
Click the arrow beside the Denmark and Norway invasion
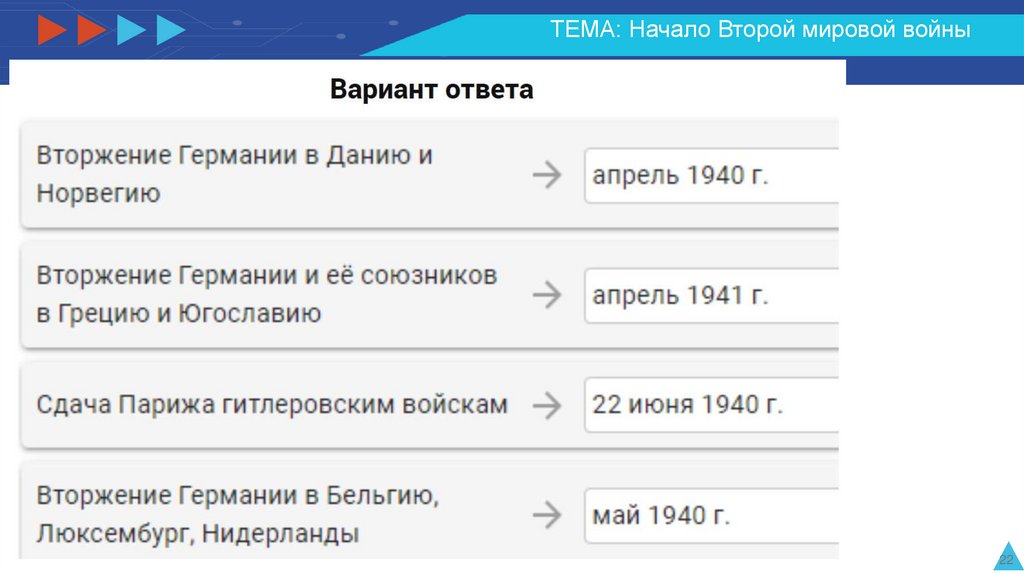pyautogui.click(x=546, y=176)
